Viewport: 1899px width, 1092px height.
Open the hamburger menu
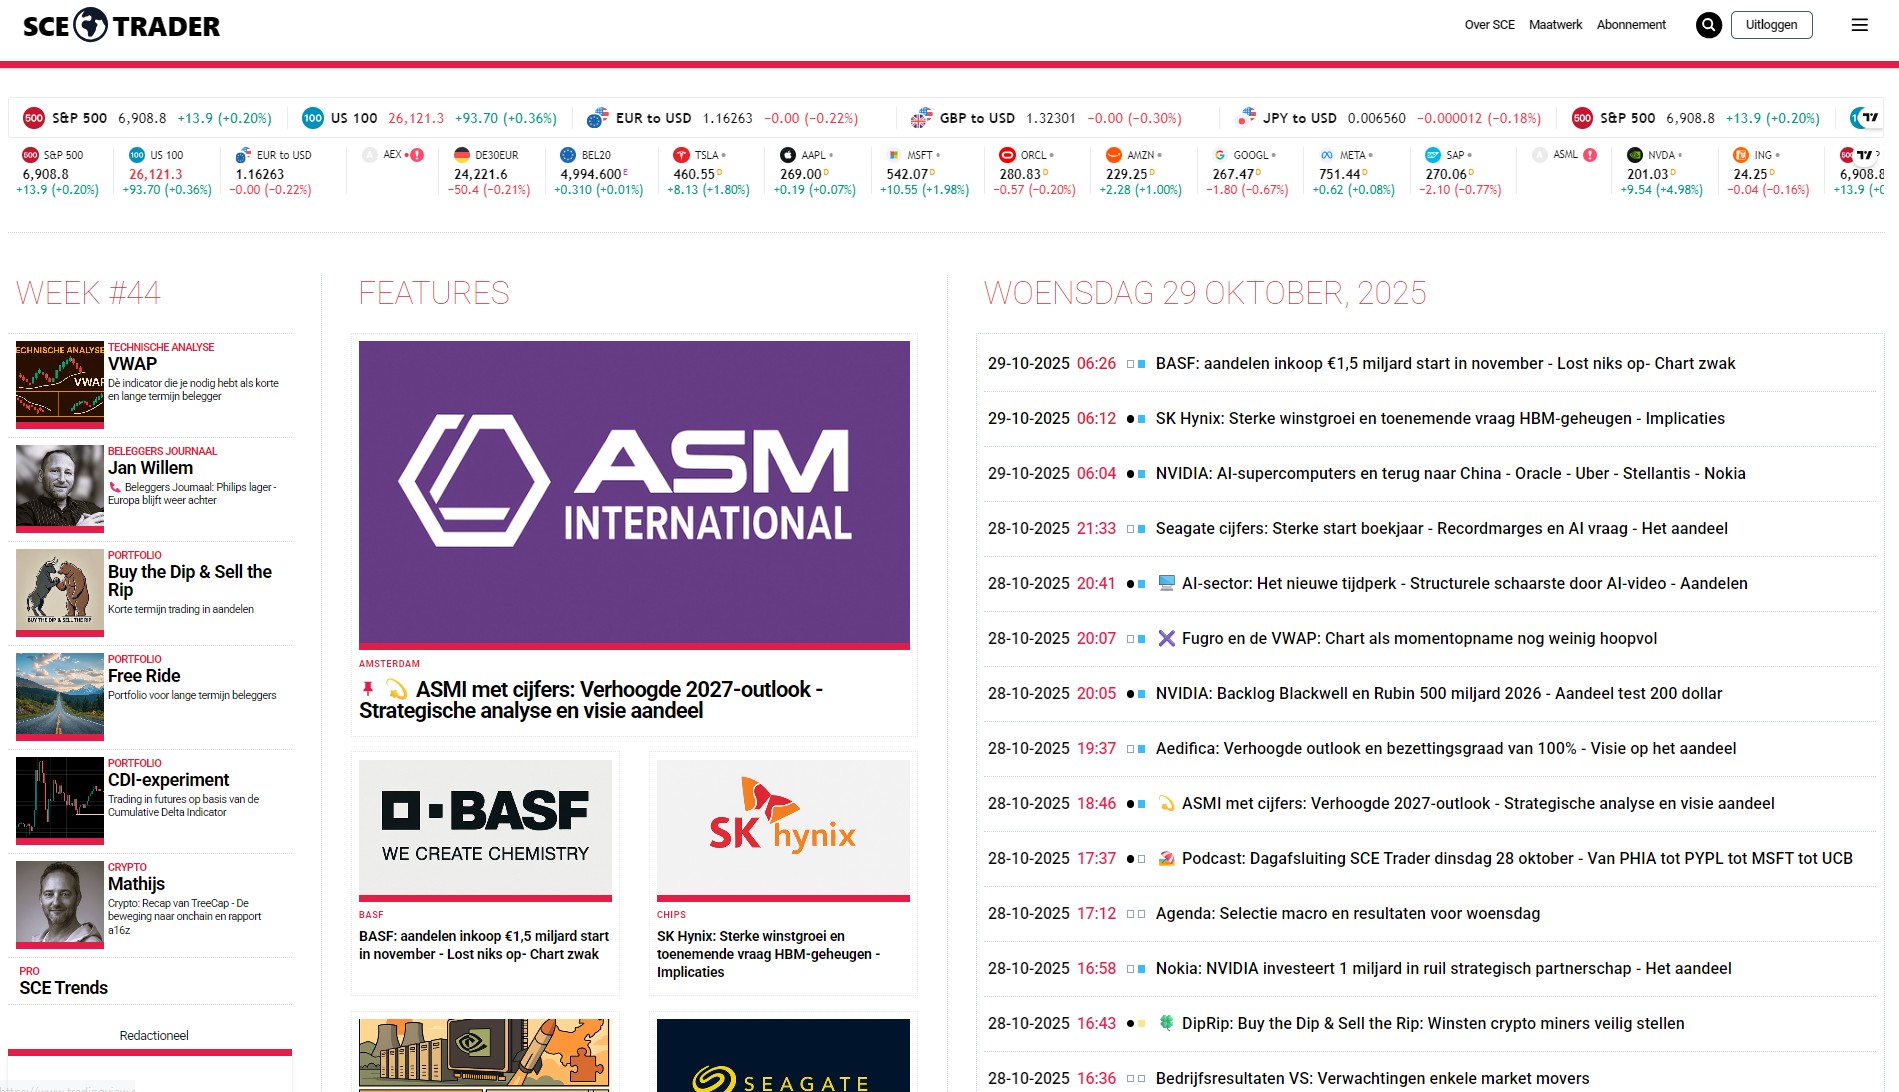coord(1859,25)
